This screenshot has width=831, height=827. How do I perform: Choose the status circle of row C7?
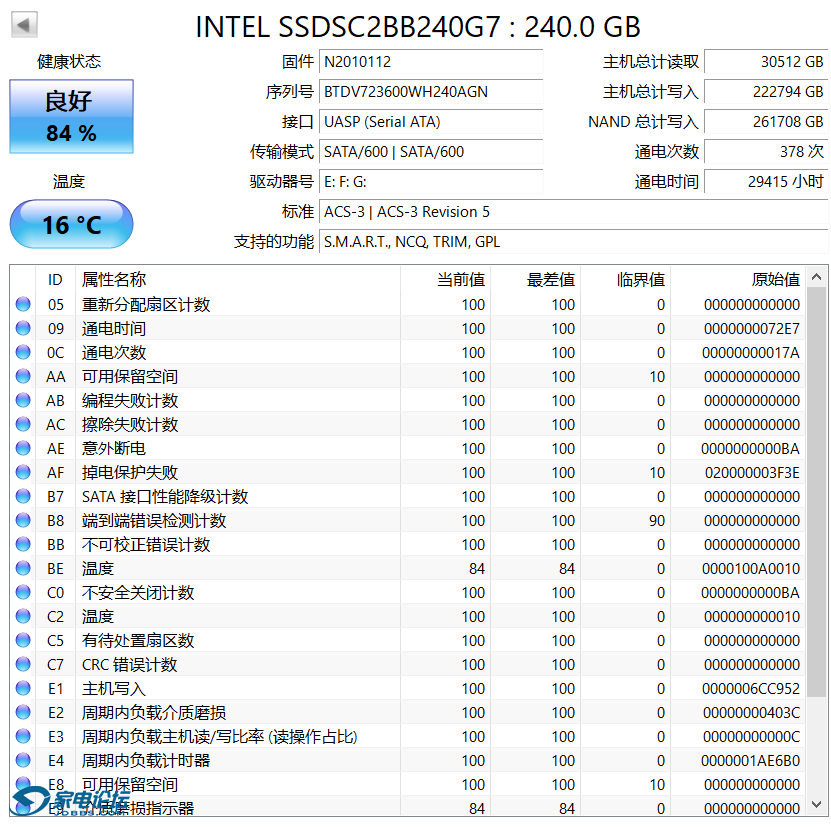[23, 664]
